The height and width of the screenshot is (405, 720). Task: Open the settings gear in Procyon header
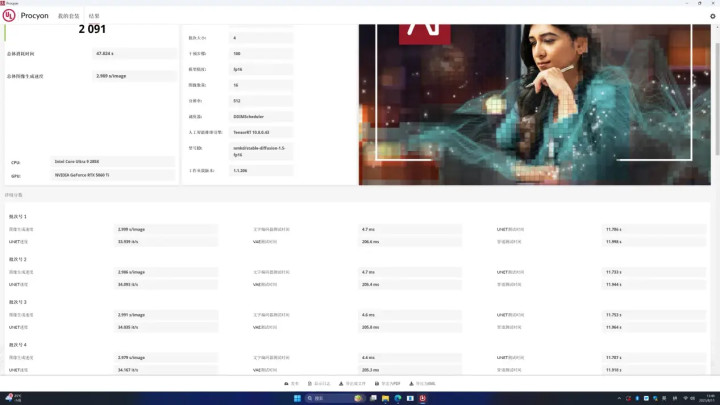(713, 16)
